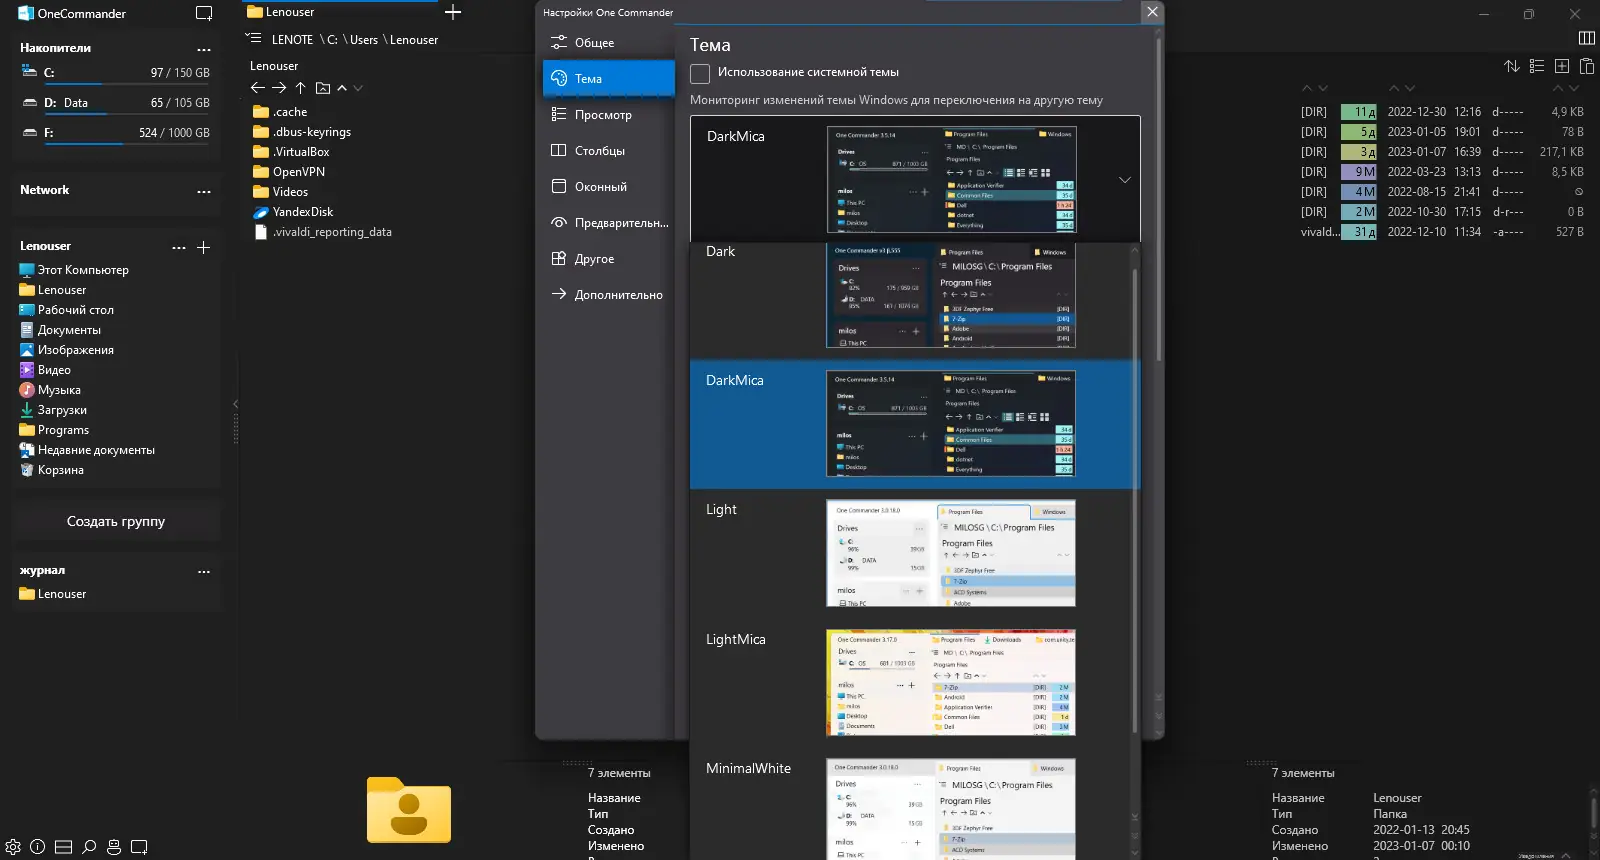
Task: Open the Общее settings tab
Action: point(609,43)
